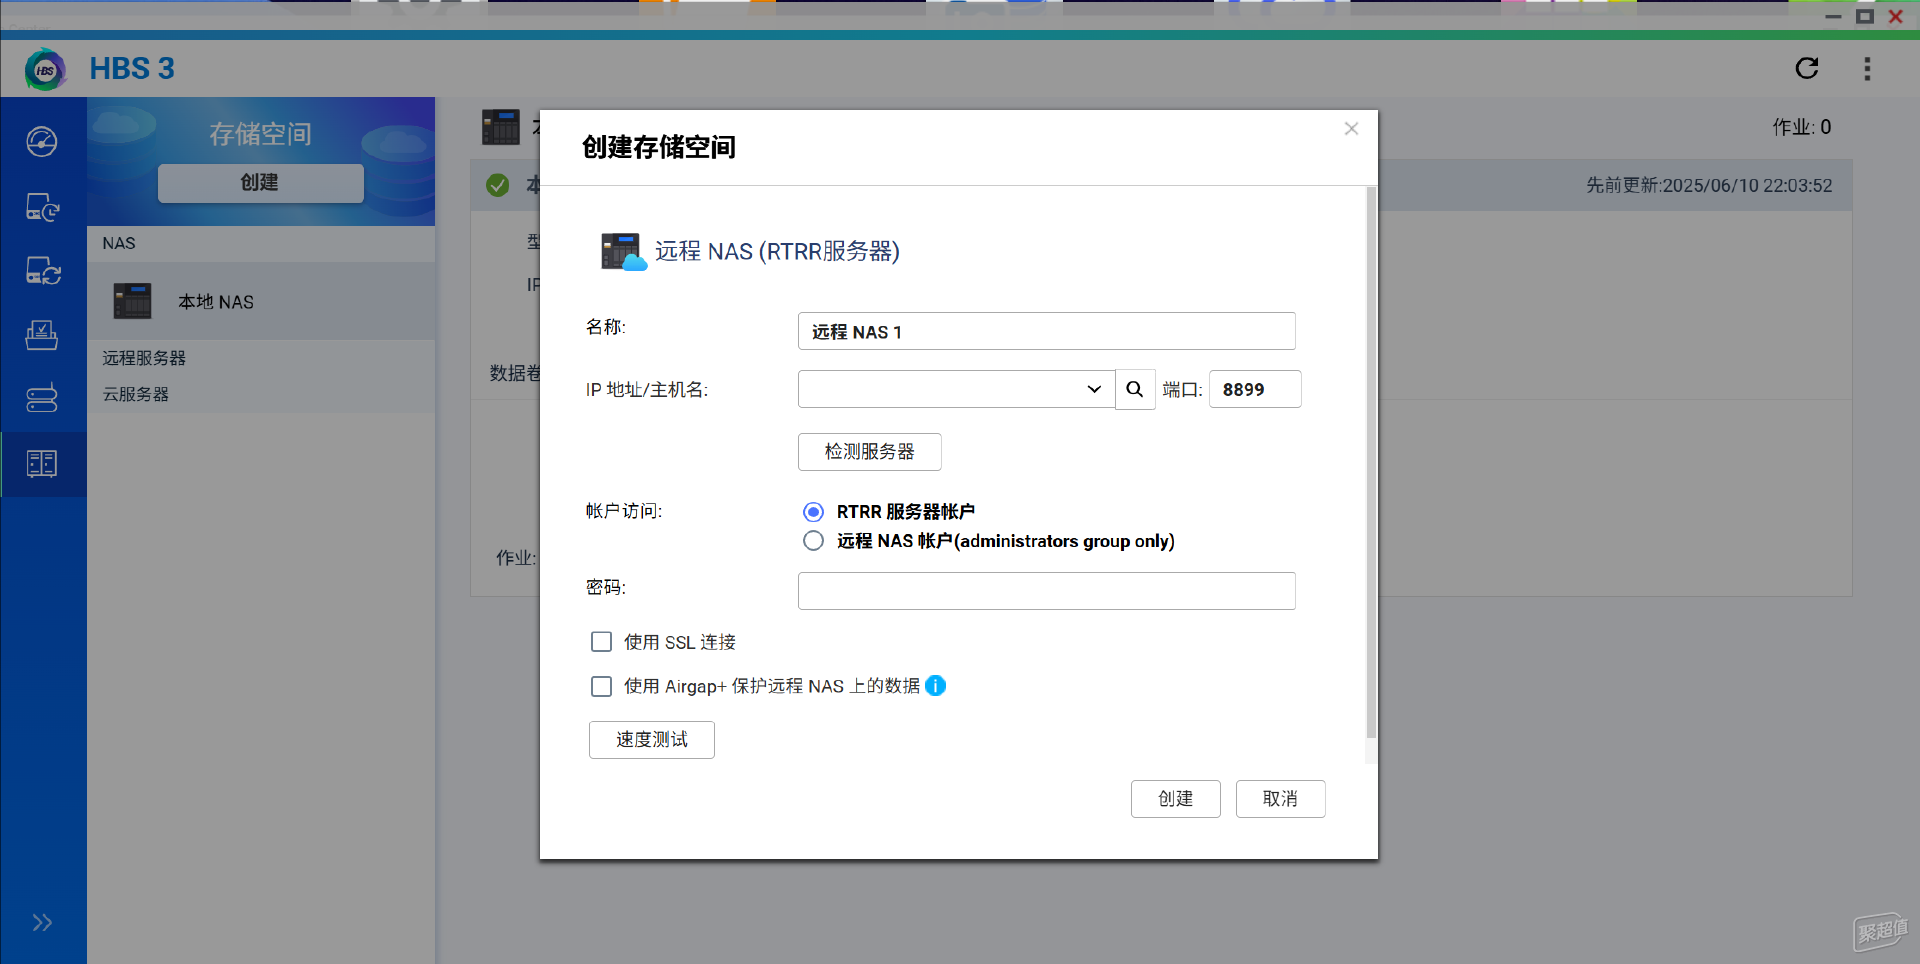
Task: Select 本地 NAS in storage list
Action: [261, 301]
